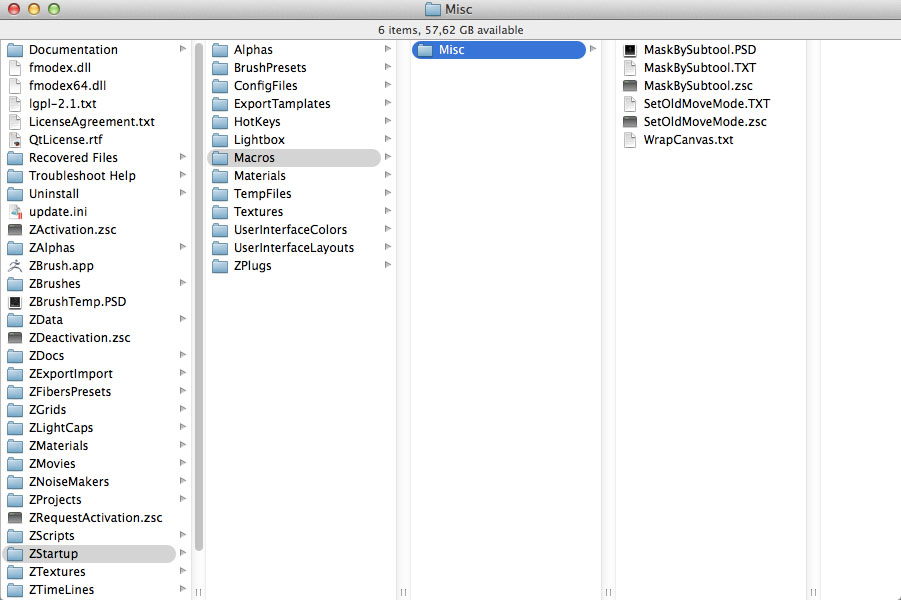Click the ZActivation.zsc file icon
Image resolution: width=901 pixels, height=600 pixels.
click(x=15, y=230)
